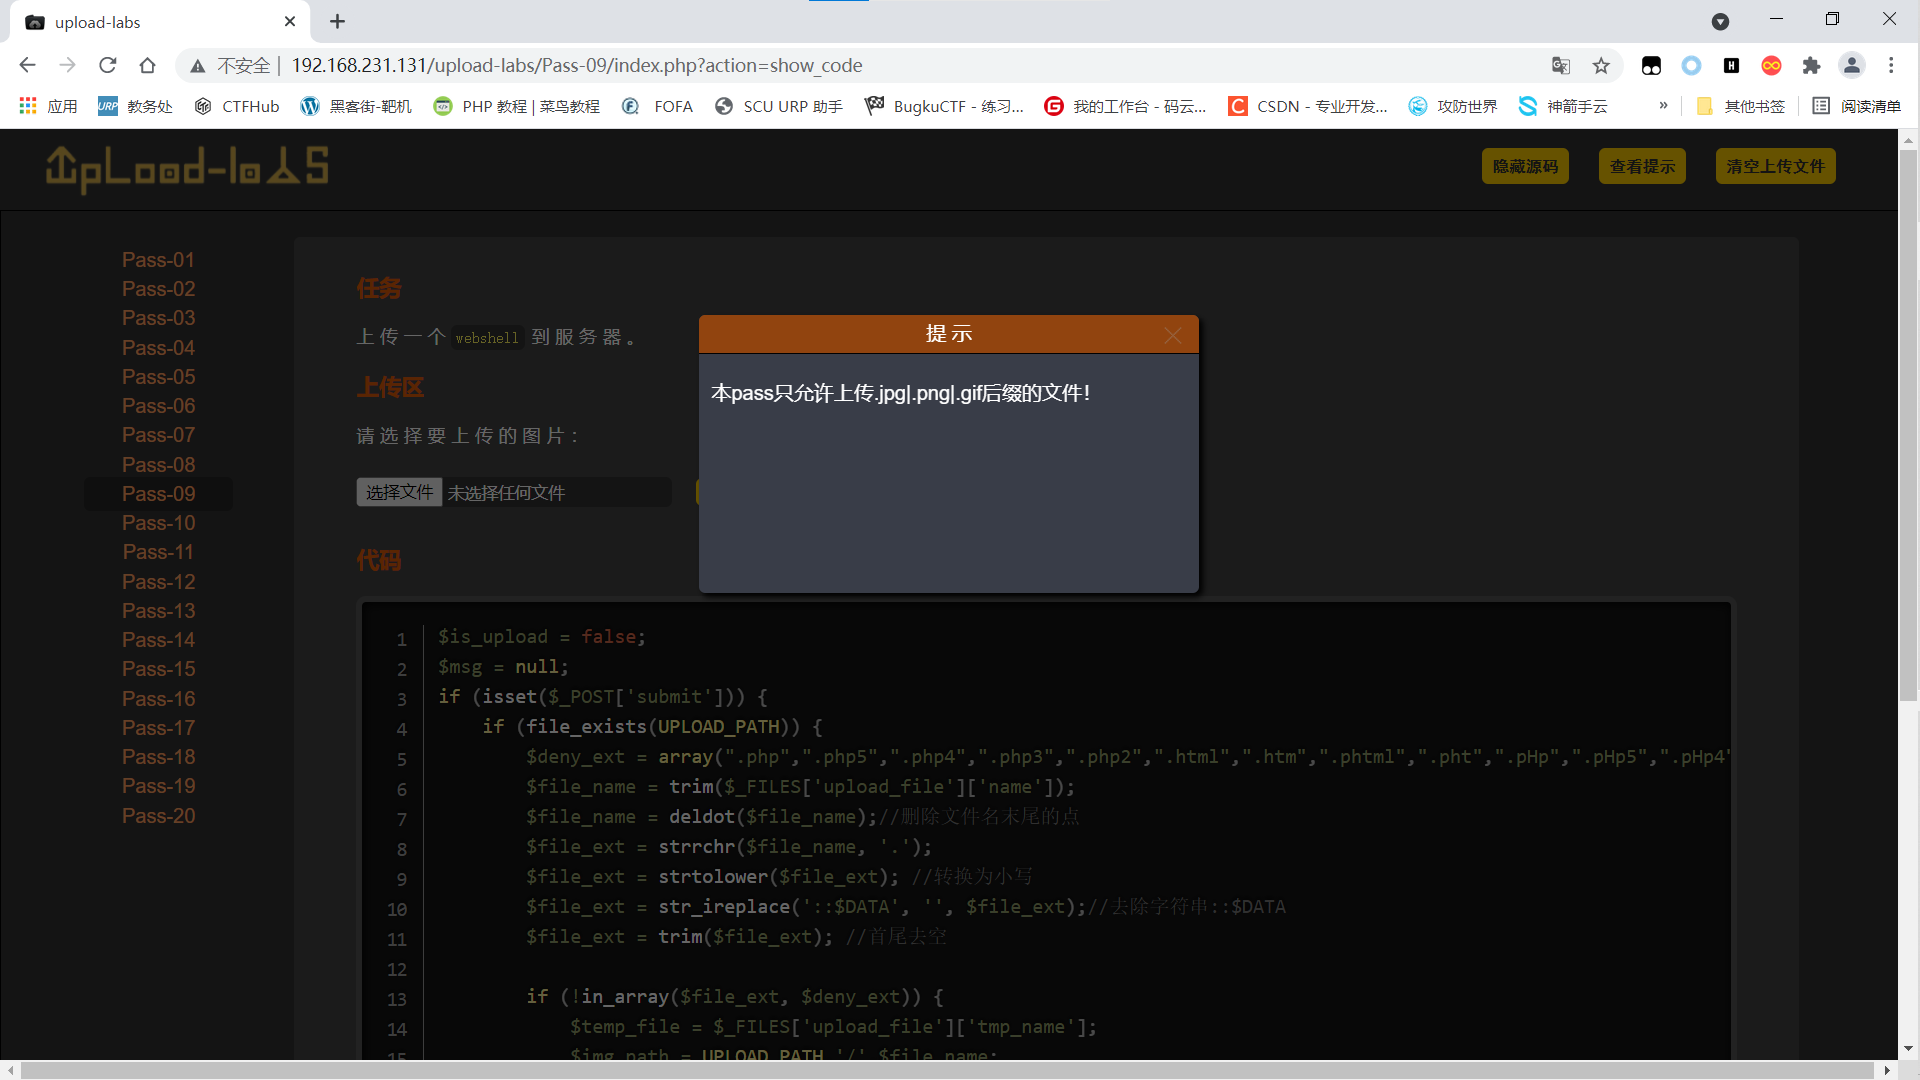1920x1080 pixels.
Task: Go to Pass-06 in sidebar
Action: pos(158,406)
